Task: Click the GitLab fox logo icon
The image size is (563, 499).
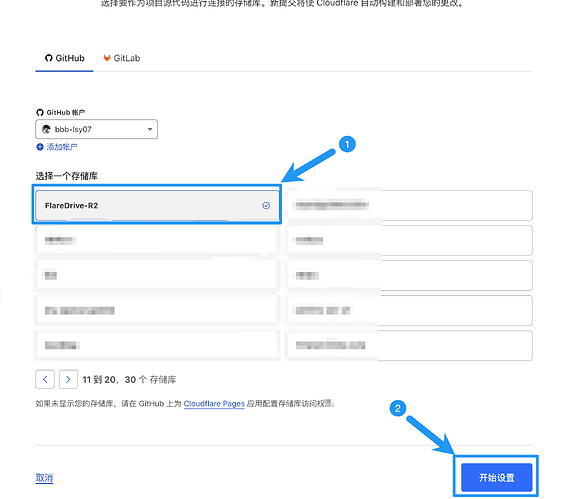Action: (x=107, y=58)
